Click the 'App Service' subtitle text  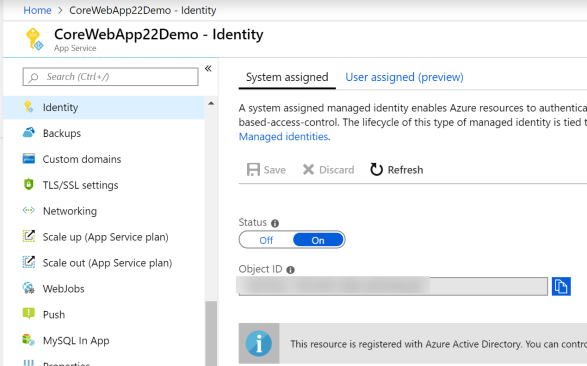point(75,48)
